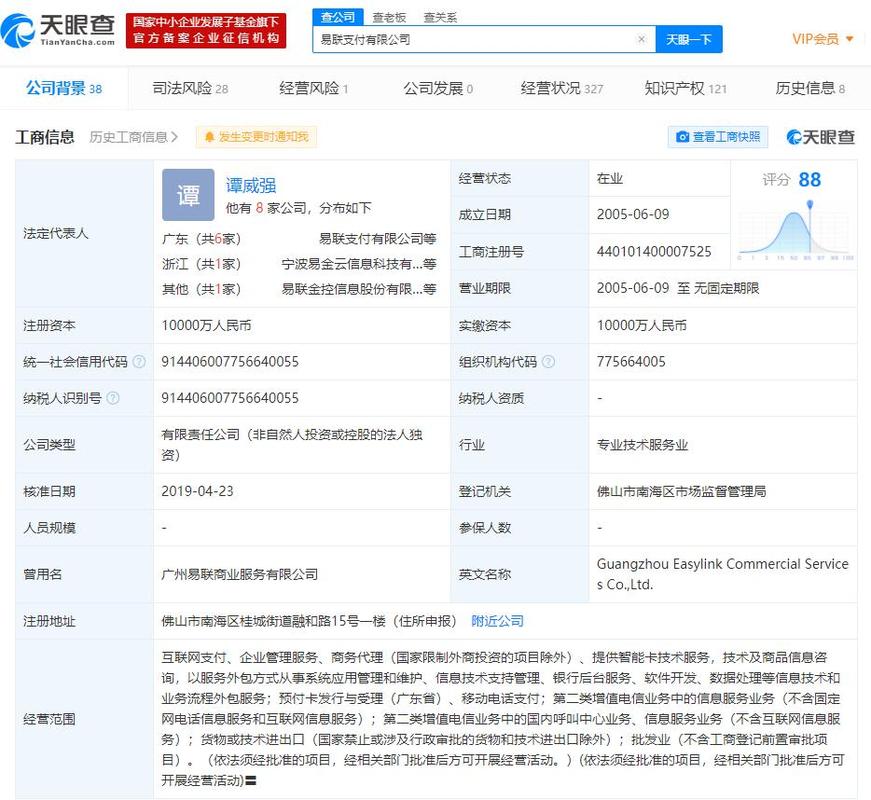
Task: Switch to the 查关系 search tab
Action: (x=440, y=17)
